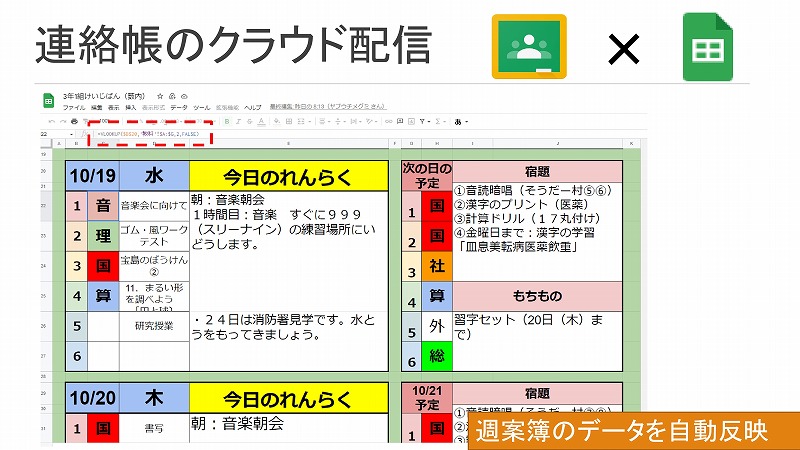Open the input tools あ dropdown
The height and width of the screenshot is (450, 800).
pyautogui.click(x=461, y=122)
